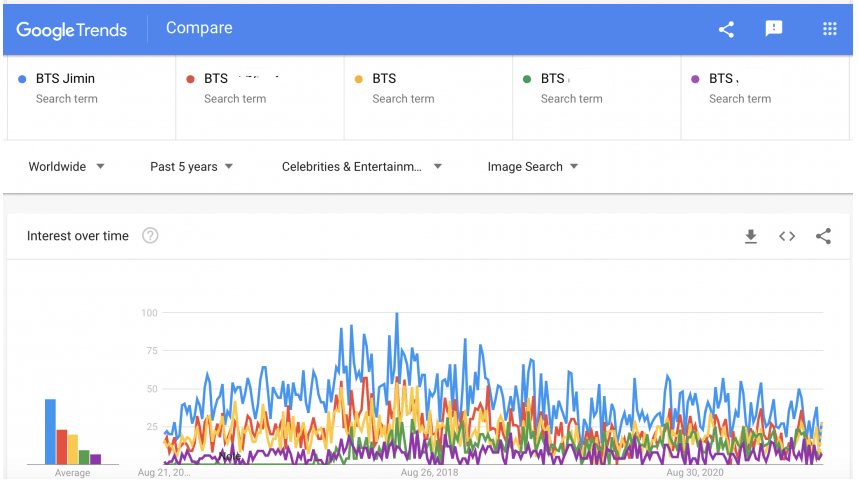Click the Compare page title
The height and width of the screenshot is (494, 859).
(199, 28)
